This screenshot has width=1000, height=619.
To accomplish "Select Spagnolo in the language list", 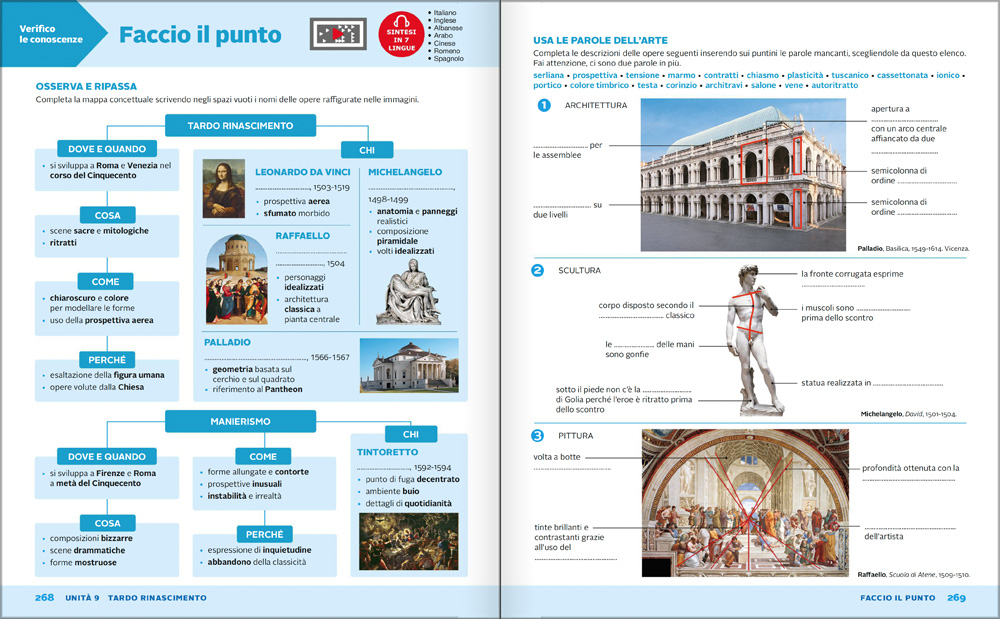I will coord(449,59).
